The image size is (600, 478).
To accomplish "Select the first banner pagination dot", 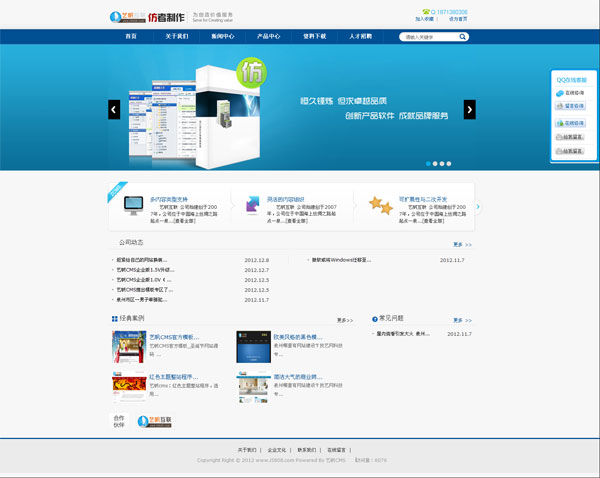I will 429,163.
